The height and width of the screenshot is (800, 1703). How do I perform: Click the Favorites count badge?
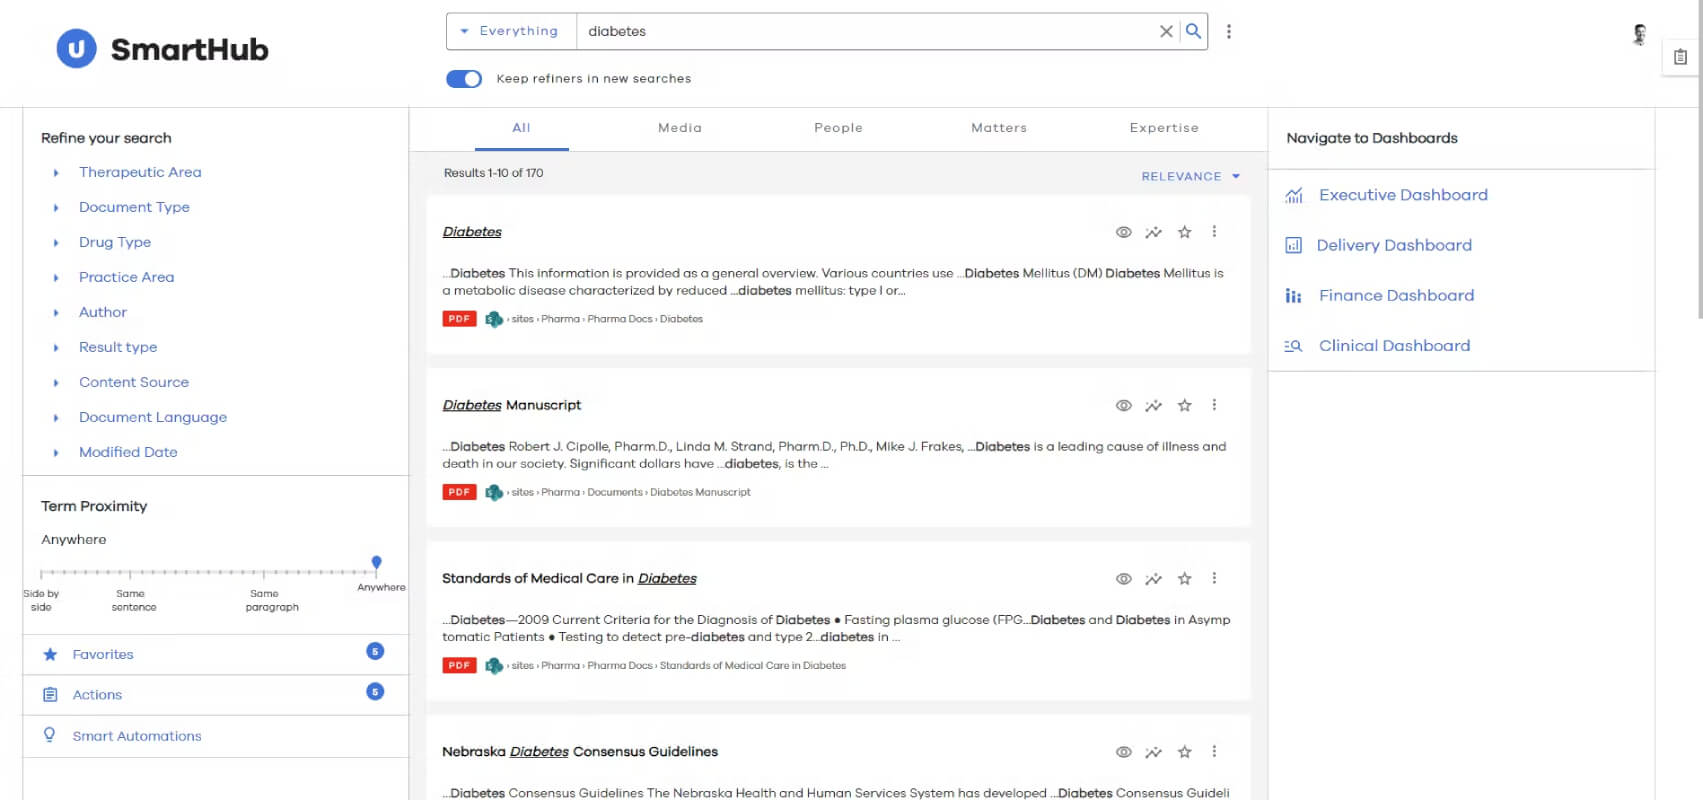tap(375, 651)
